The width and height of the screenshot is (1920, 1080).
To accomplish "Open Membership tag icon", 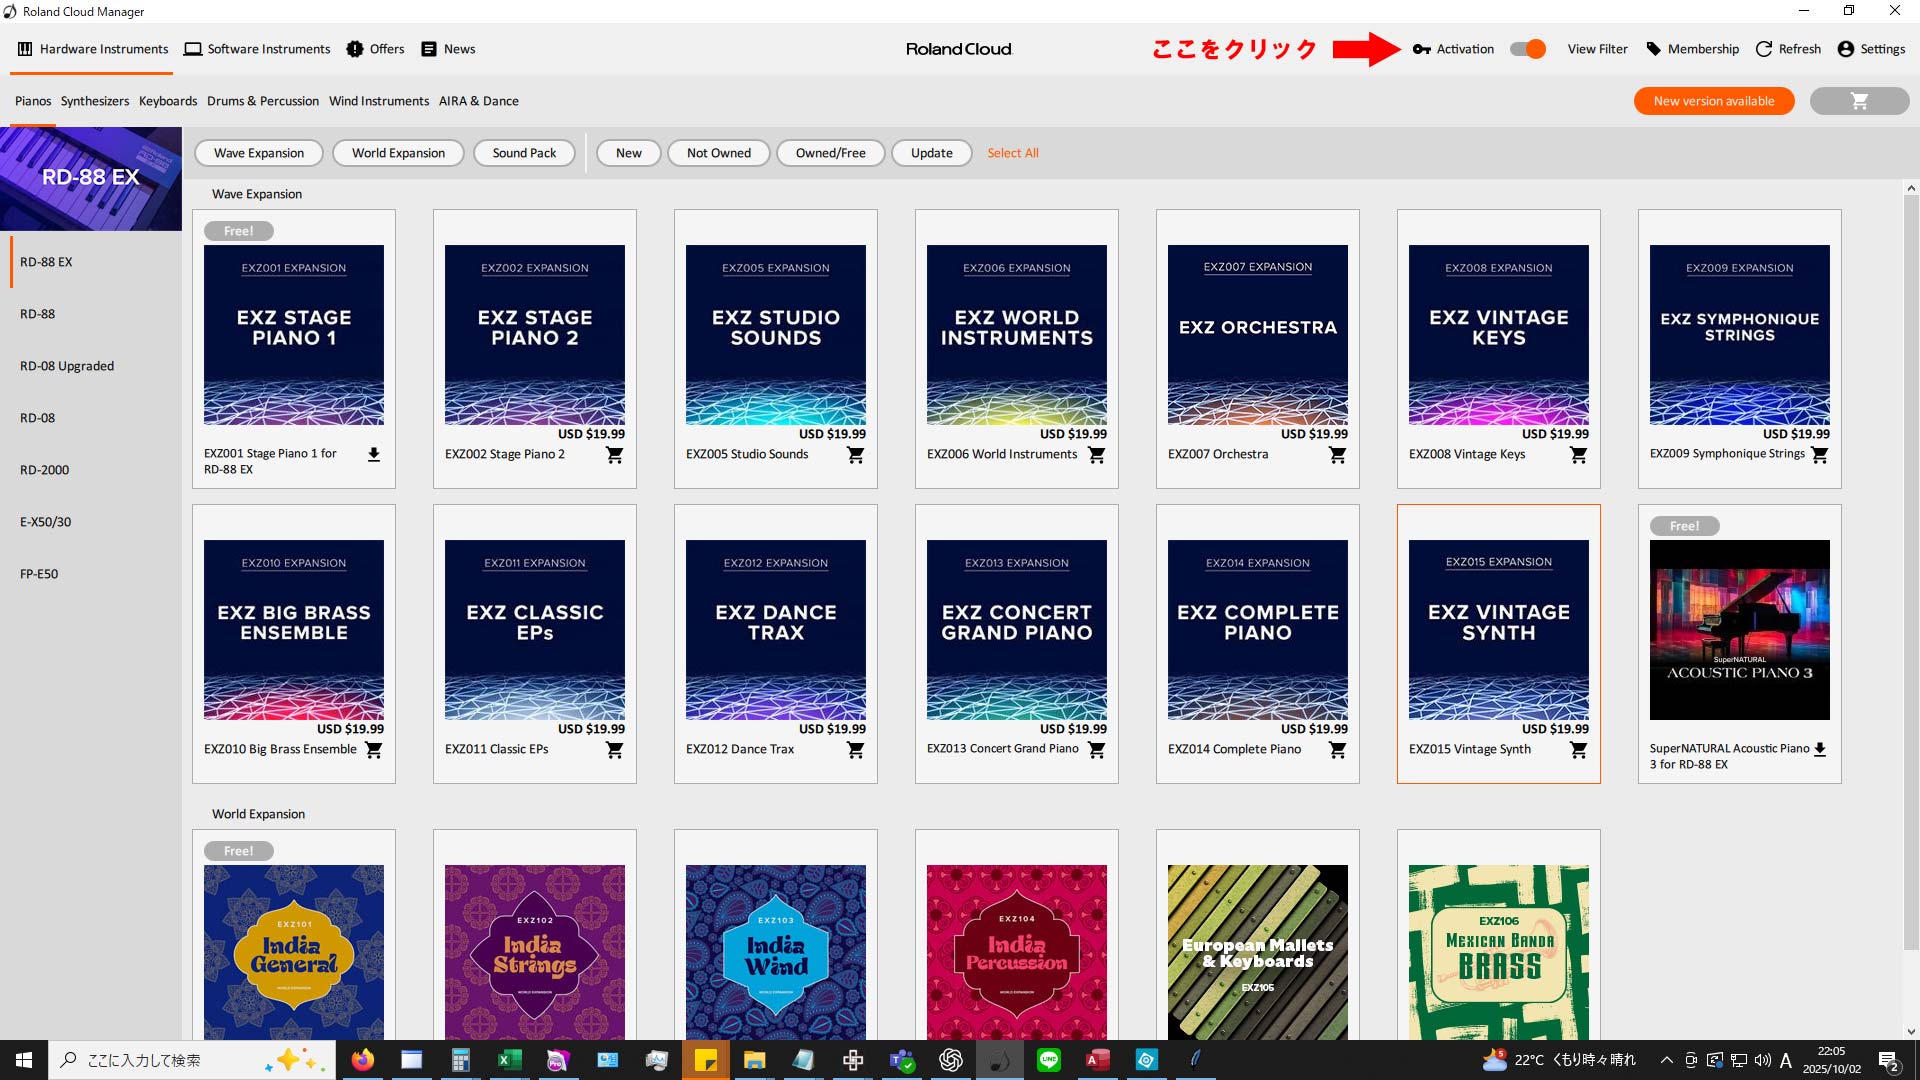I will click(1654, 49).
